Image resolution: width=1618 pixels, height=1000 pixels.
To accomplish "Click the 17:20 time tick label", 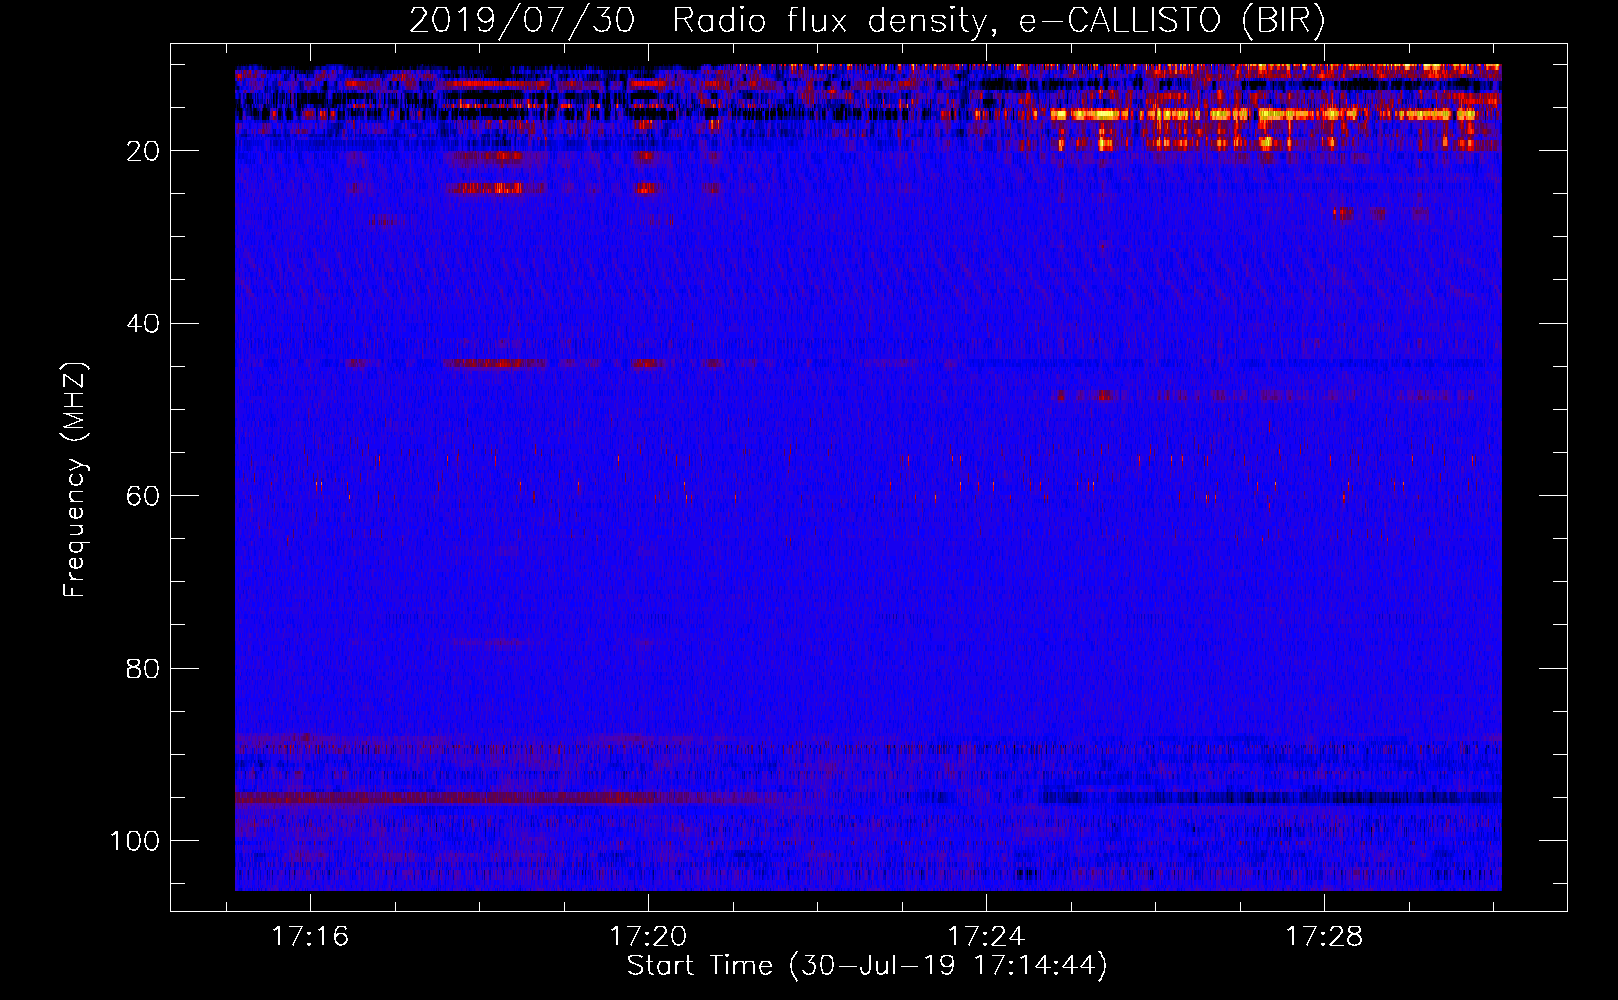I will coord(648,937).
